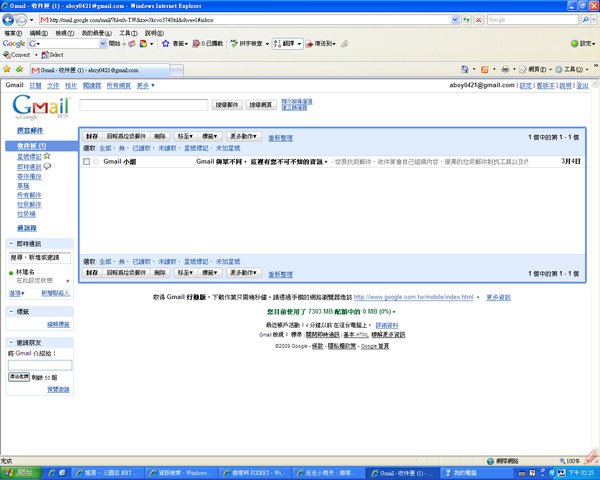Click the 搜尋網頁 search web button
Image resolution: width=600 pixels, height=480 pixels.
(261, 104)
